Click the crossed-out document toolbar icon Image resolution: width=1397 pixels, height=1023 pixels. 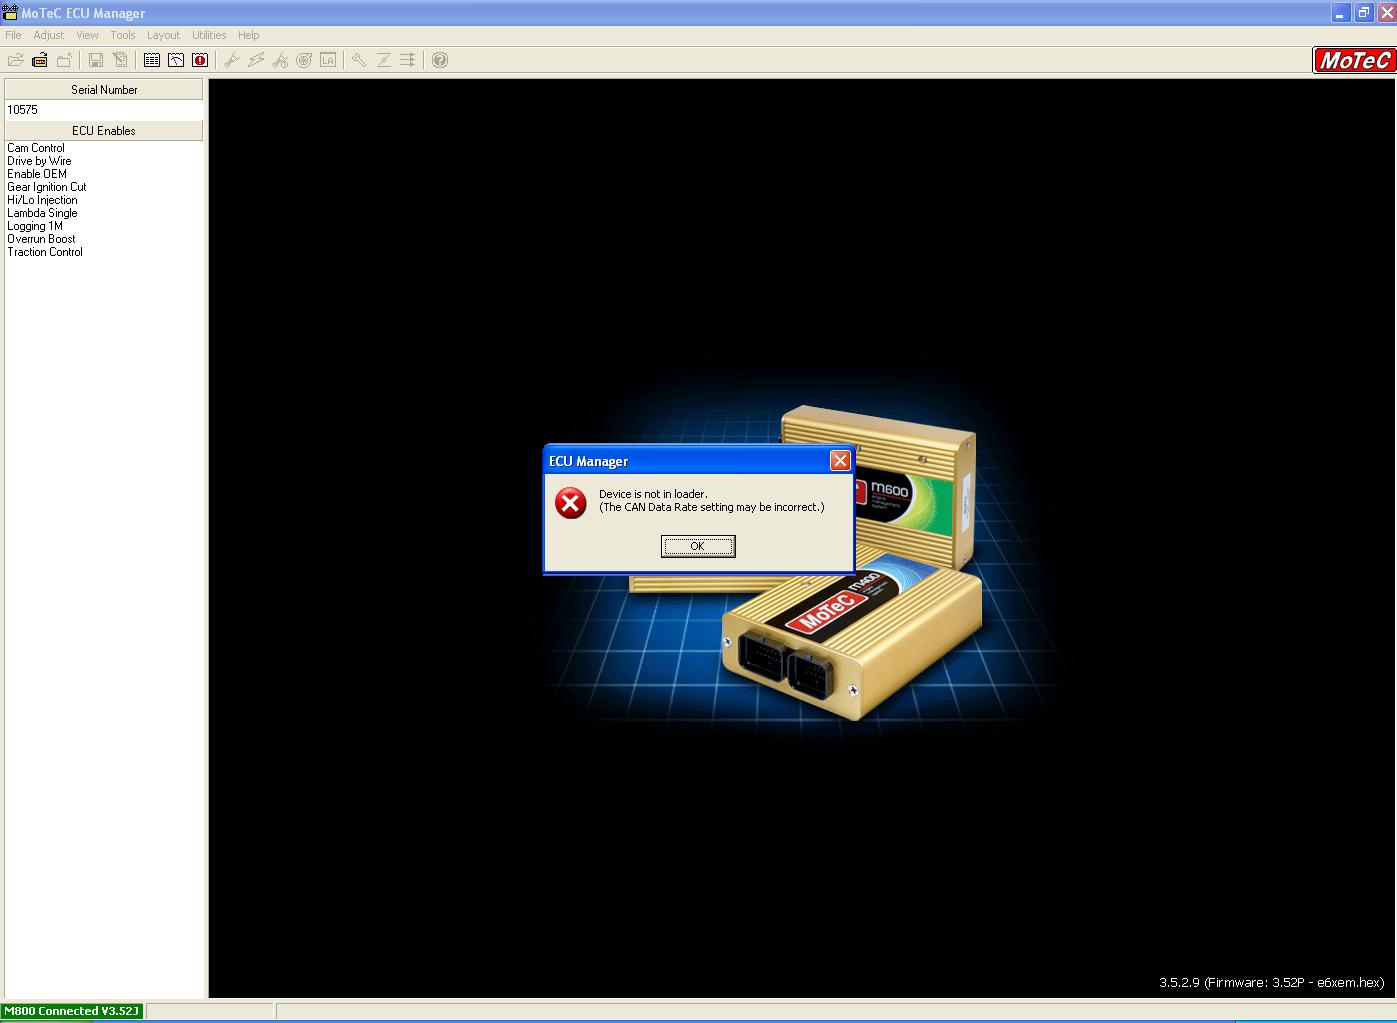[120, 60]
